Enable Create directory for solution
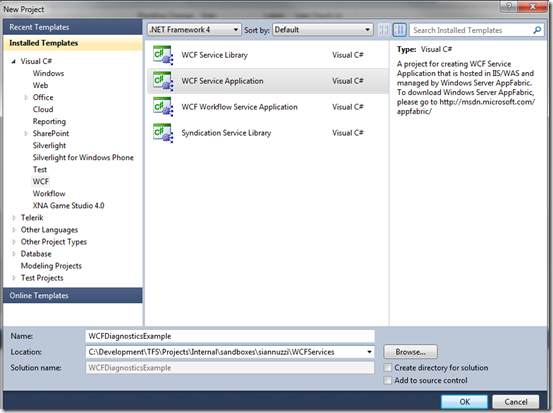Screen dimensions: 553x413 [388, 368]
